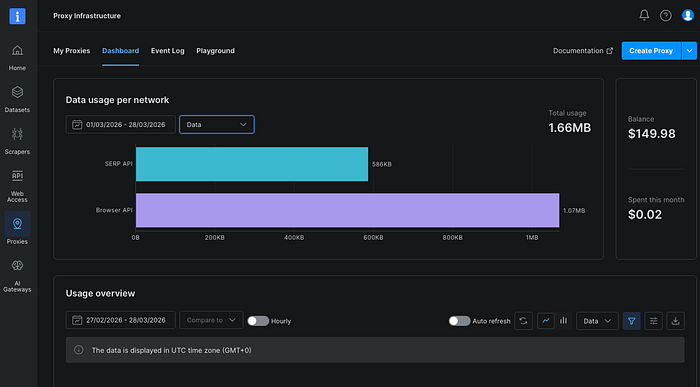
Task: Click the SERP API axis label
Action: pyautogui.click(x=118, y=164)
